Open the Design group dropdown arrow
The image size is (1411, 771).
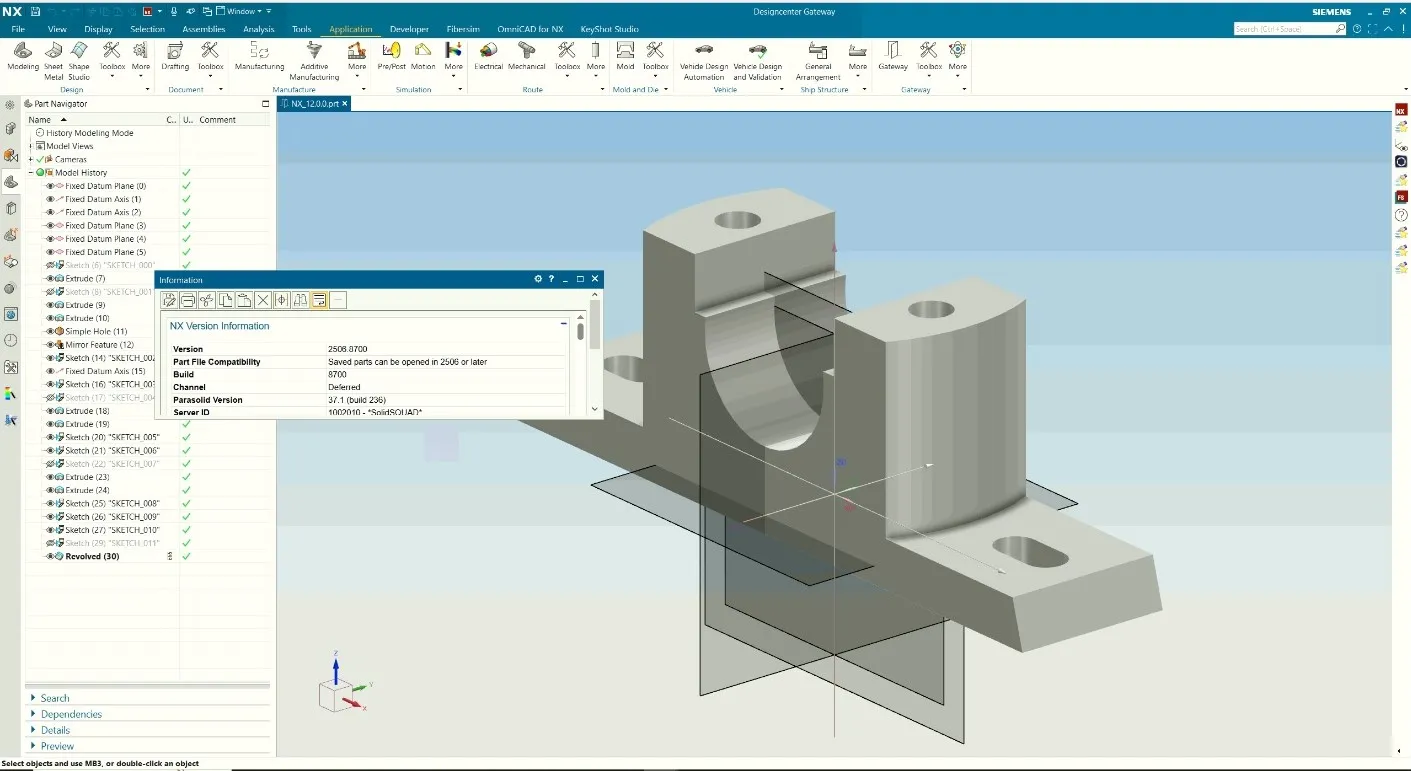pos(147,90)
